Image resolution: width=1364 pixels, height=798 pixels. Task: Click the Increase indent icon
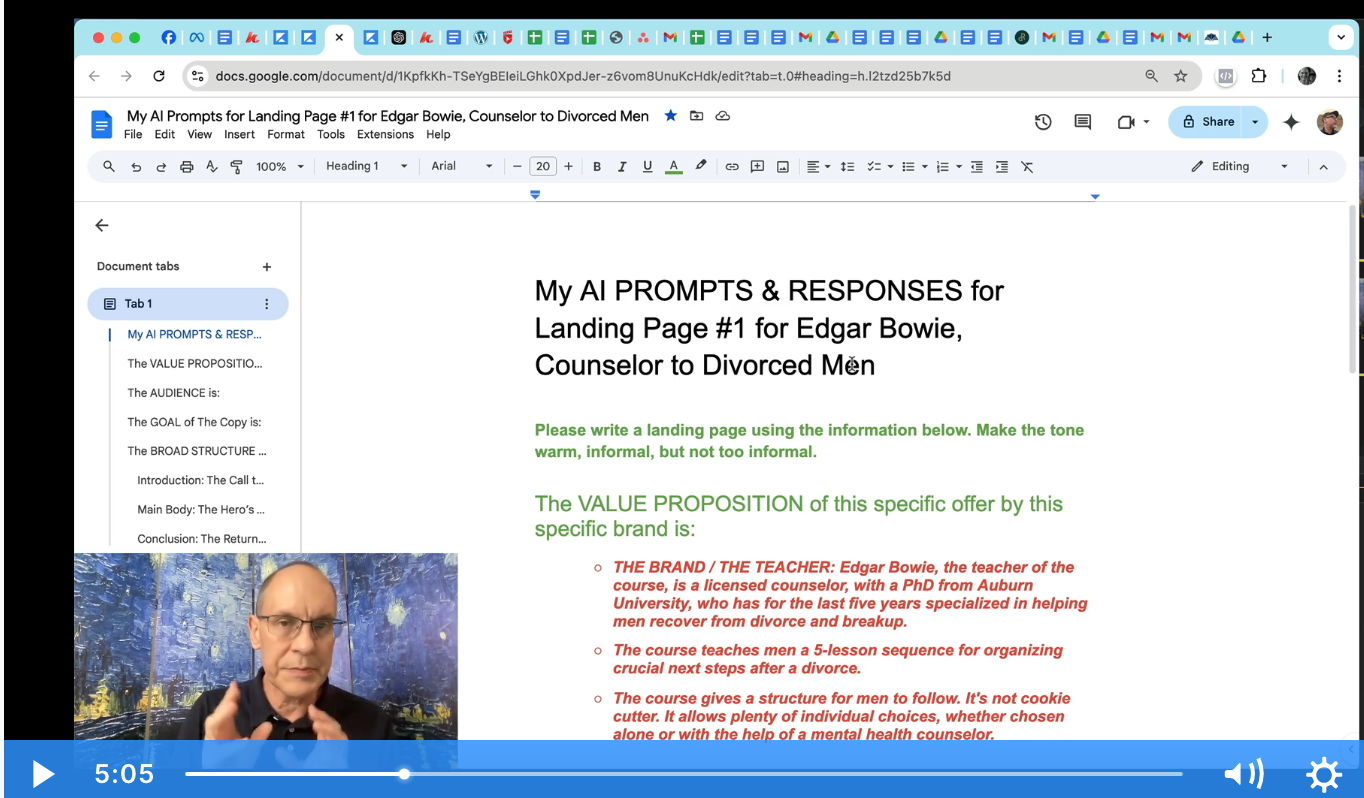click(x=1002, y=167)
